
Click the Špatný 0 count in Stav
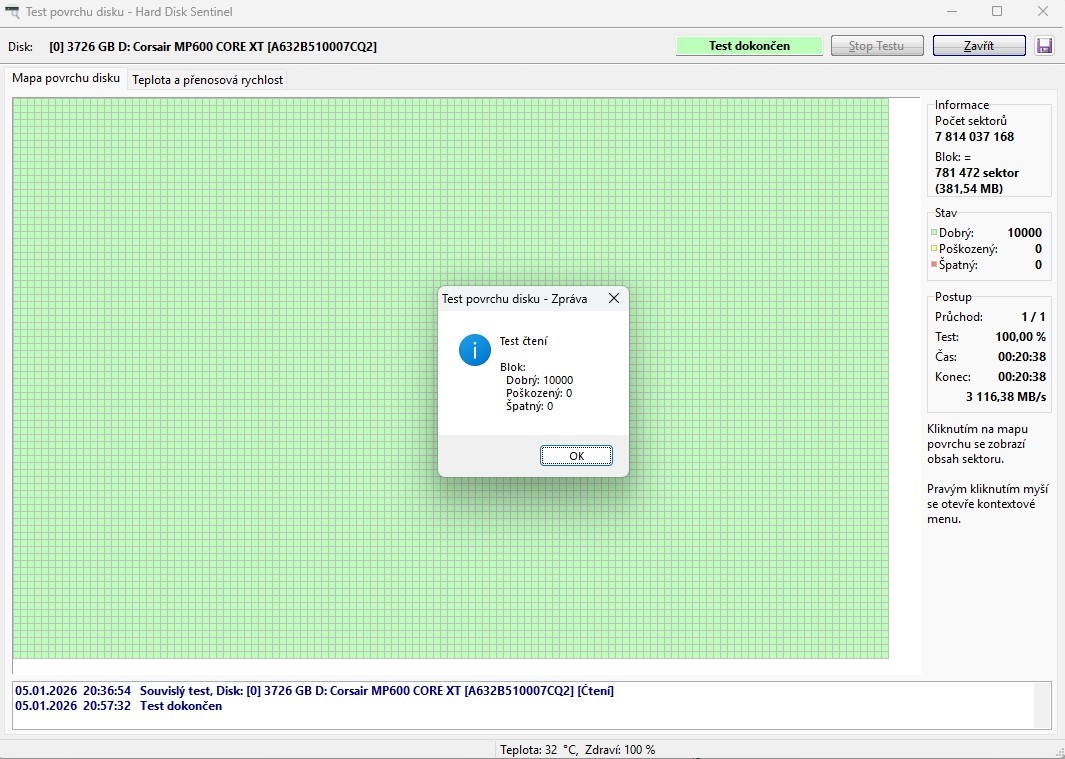(x=1038, y=265)
